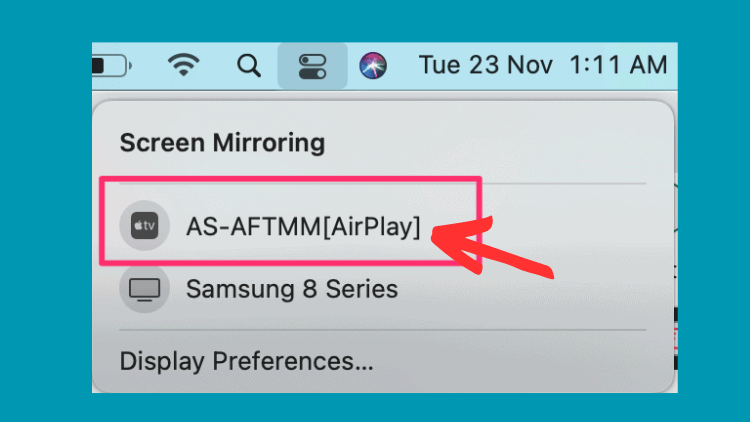Dismiss menu by clicking teal background
The width and height of the screenshot is (750, 422).
tap(45, 211)
